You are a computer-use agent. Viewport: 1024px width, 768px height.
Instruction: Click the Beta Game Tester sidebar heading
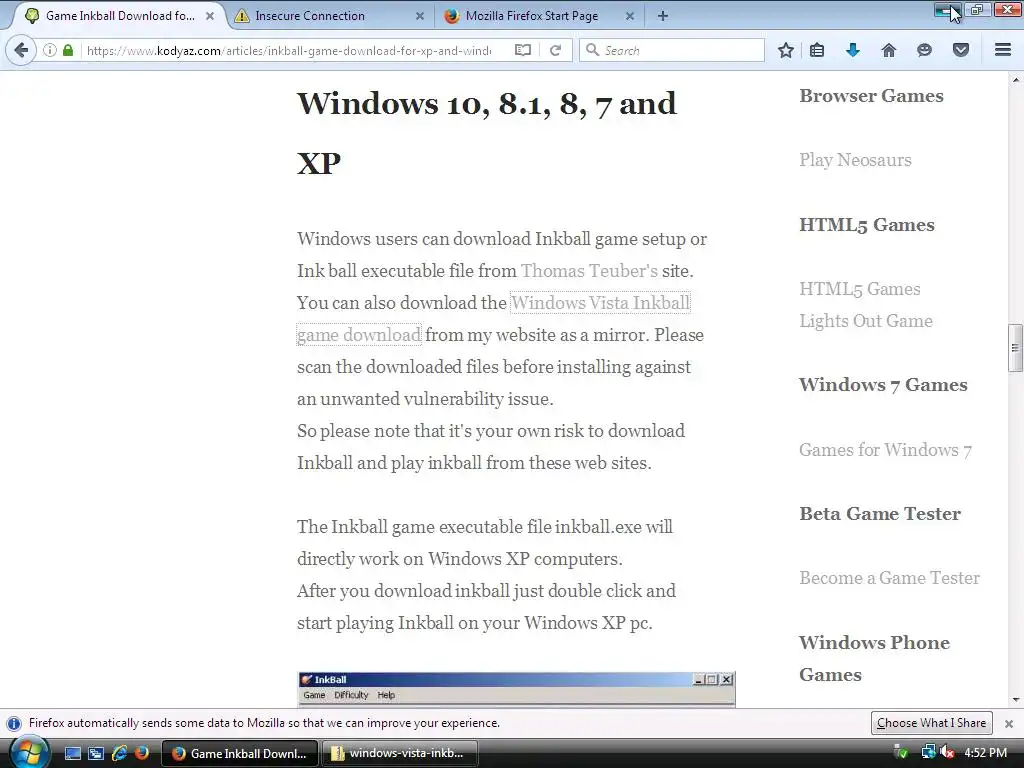(880, 514)
